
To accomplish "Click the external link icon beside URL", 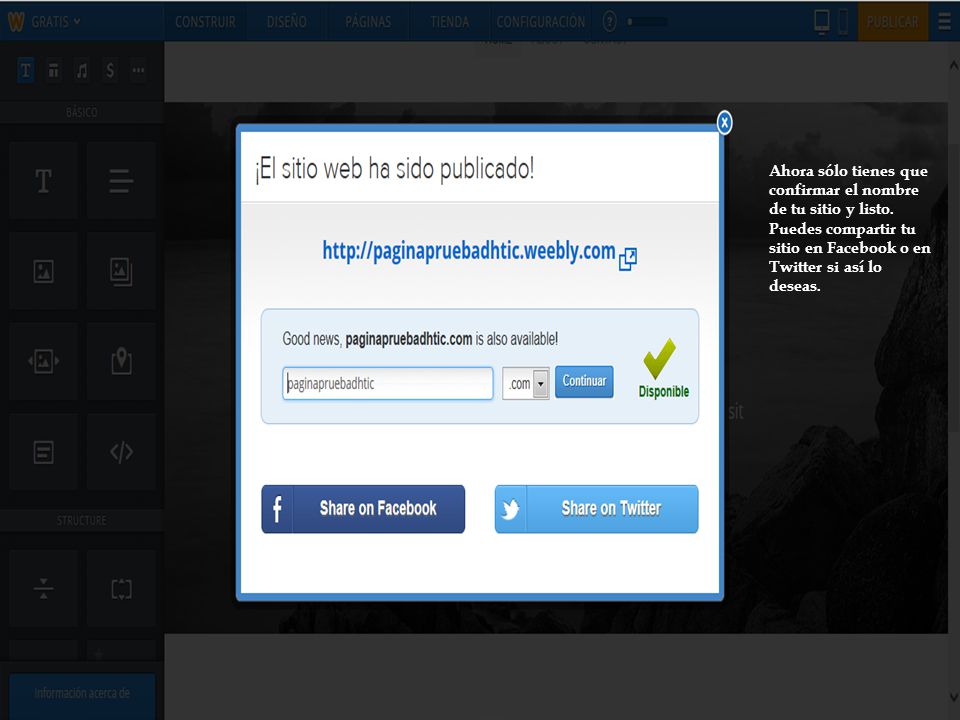I will (x=628, y=259).
